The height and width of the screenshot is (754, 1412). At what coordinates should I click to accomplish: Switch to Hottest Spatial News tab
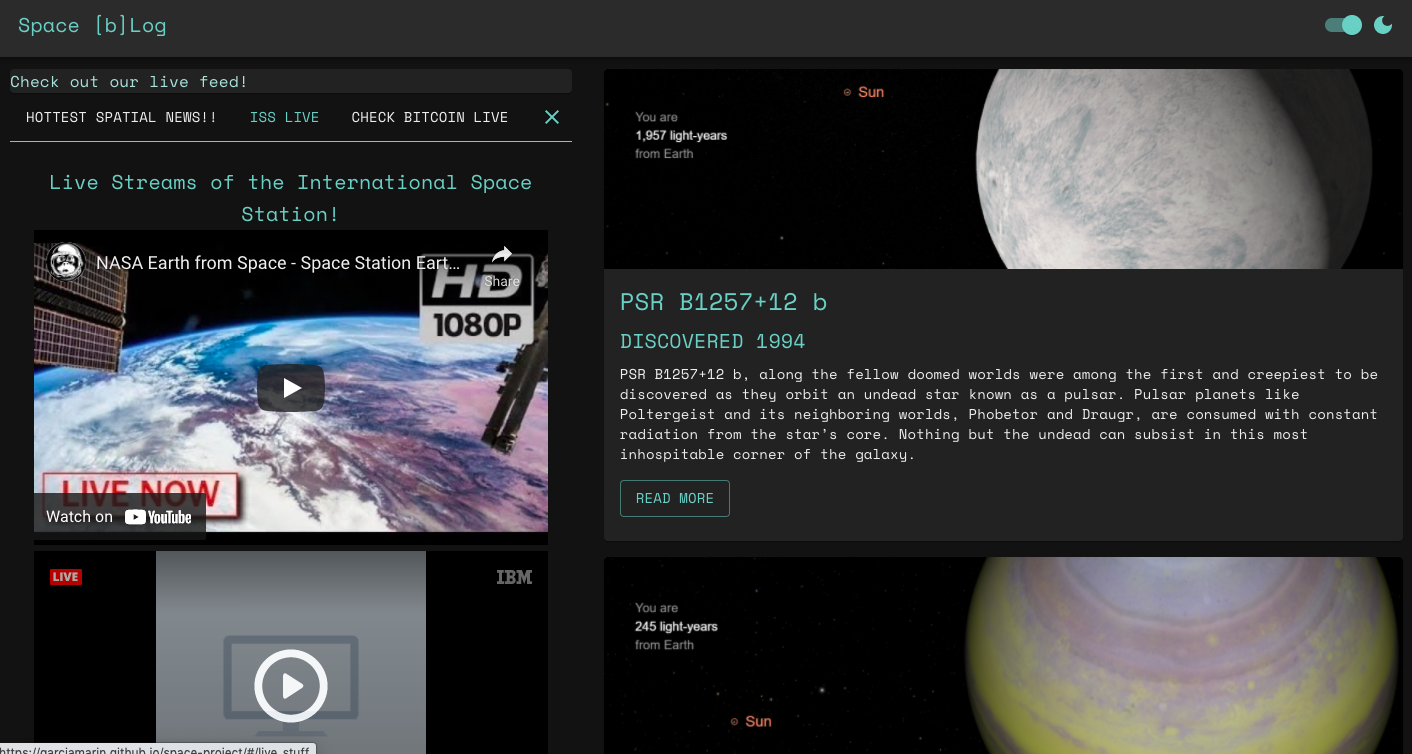click(x=121, y=117)
